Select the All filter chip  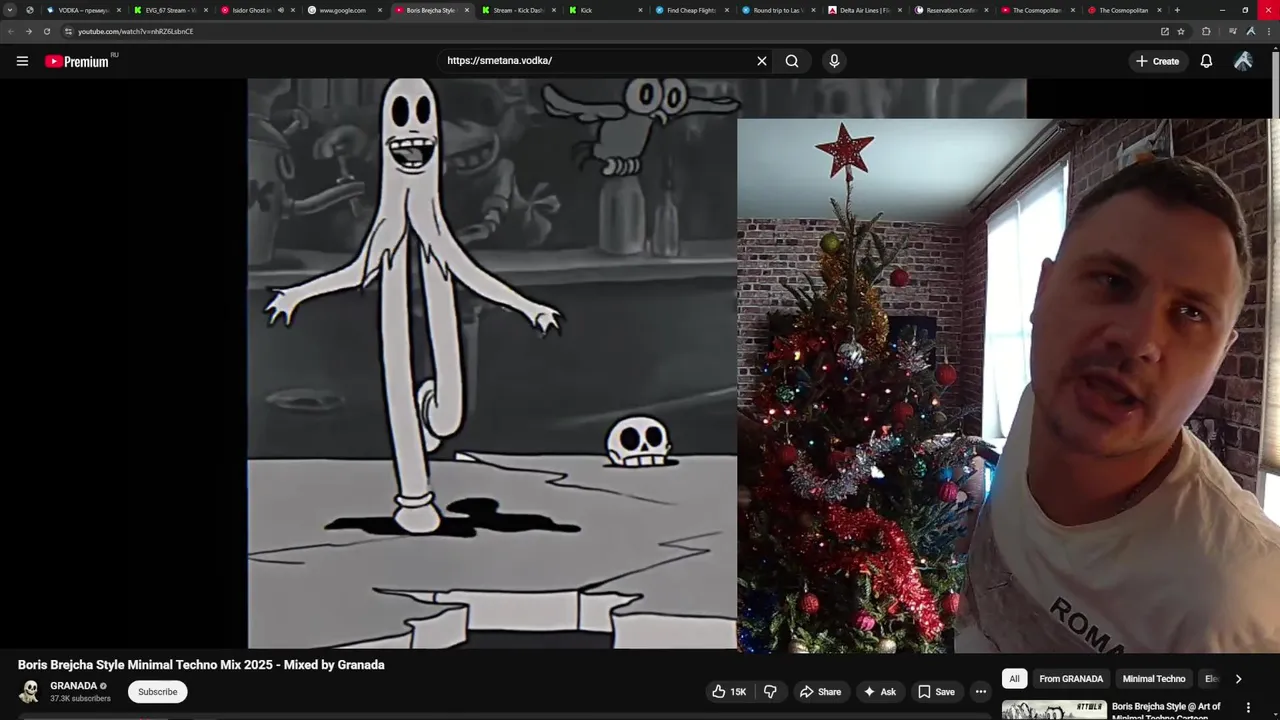click(1014, 679)
